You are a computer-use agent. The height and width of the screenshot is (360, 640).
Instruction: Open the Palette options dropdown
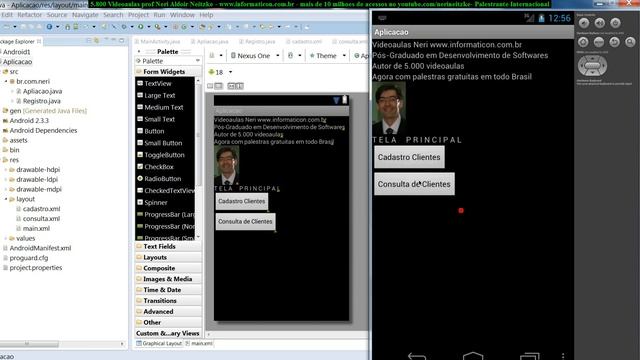coord(198,61)
